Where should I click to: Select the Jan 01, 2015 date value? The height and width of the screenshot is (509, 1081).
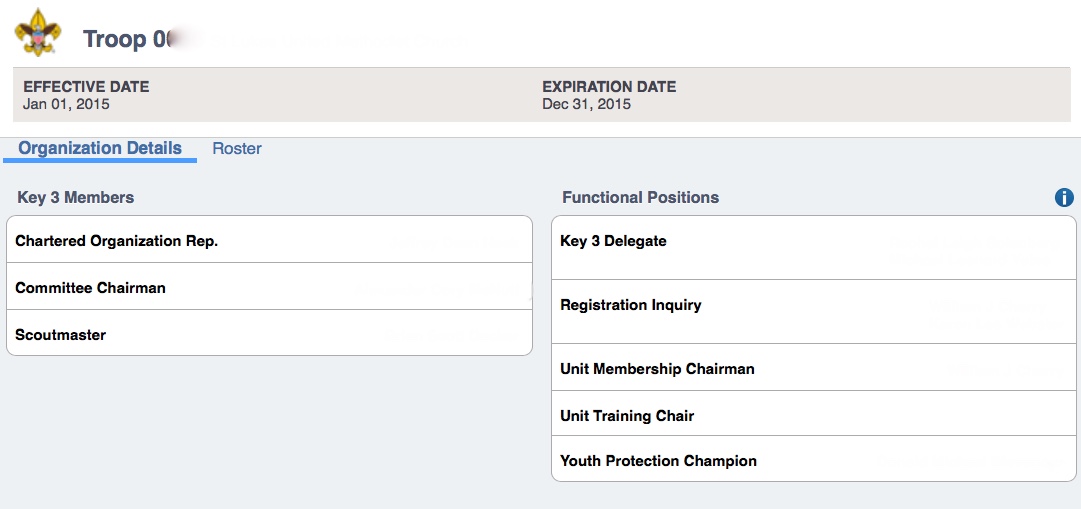coord(66,104)
